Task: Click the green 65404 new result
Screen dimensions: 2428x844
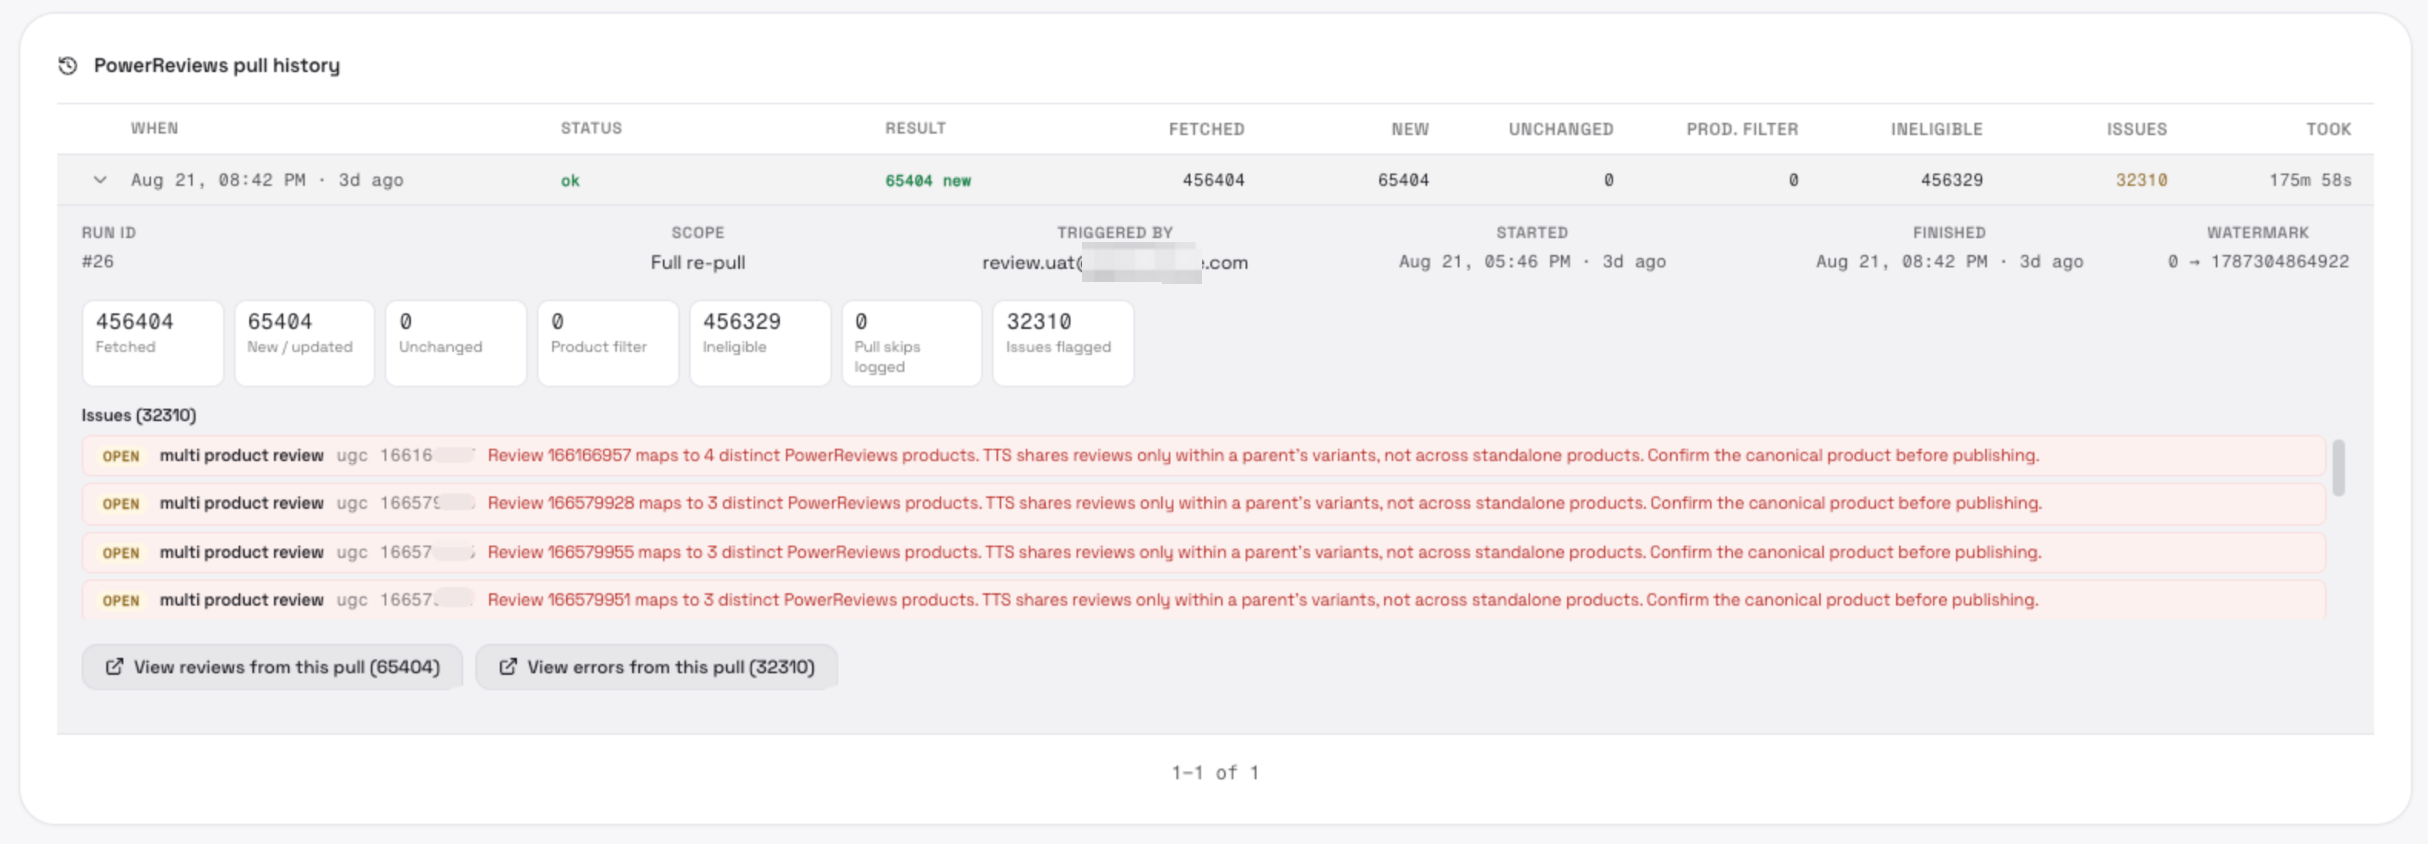Action: (928, 180)
